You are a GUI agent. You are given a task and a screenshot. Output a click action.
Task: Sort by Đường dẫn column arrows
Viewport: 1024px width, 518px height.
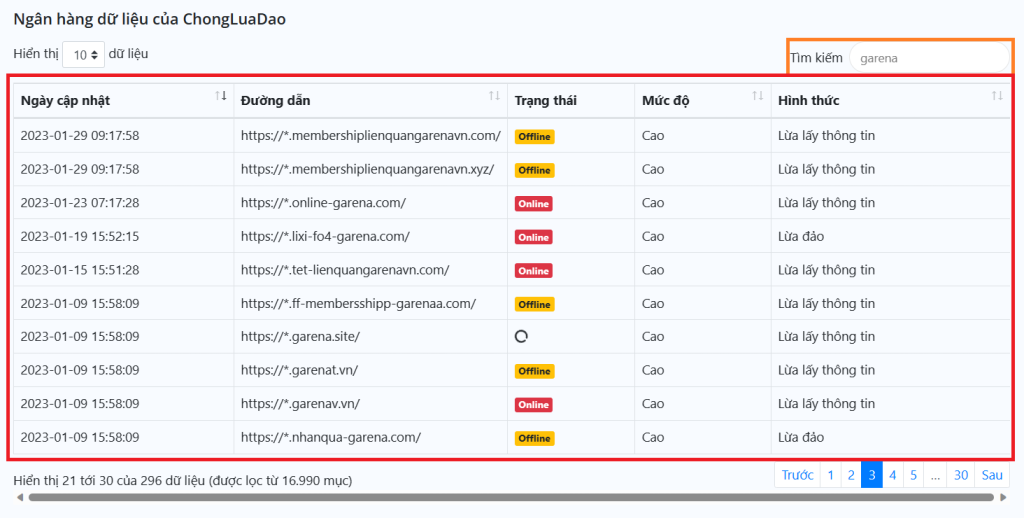[x=494, y=96]
